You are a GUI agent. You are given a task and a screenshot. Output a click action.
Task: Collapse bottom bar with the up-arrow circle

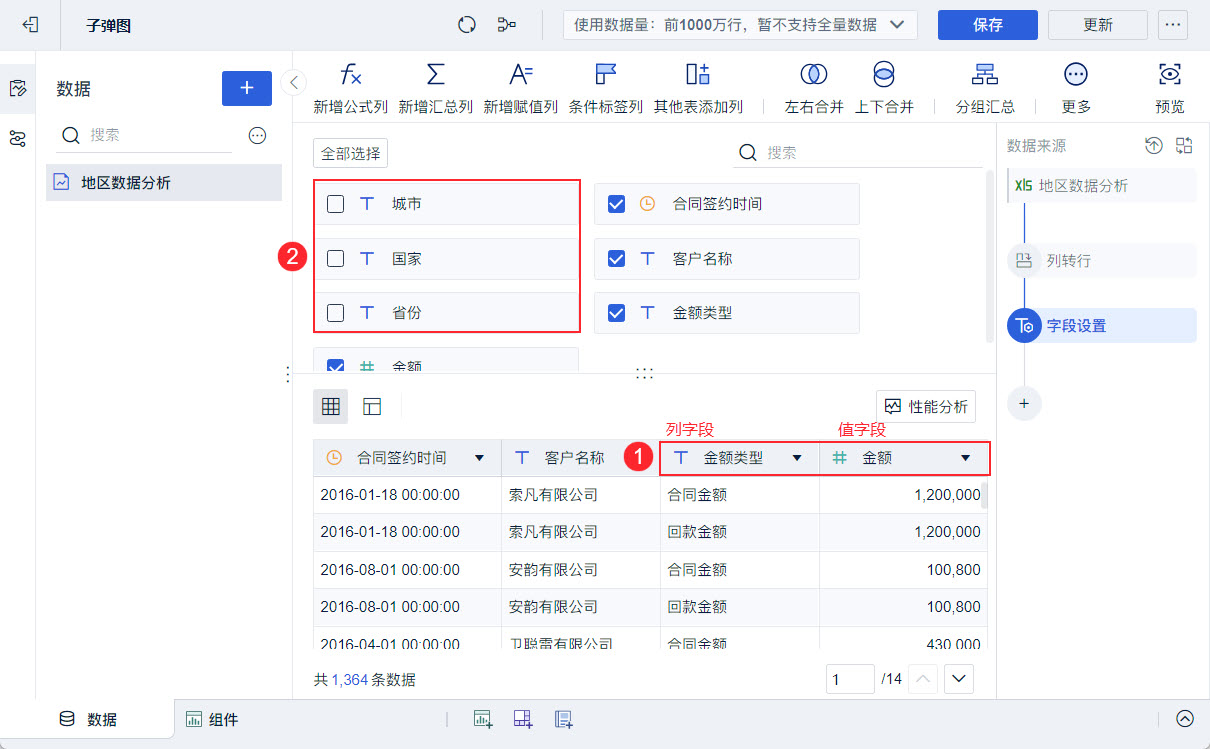point(1185,719)
